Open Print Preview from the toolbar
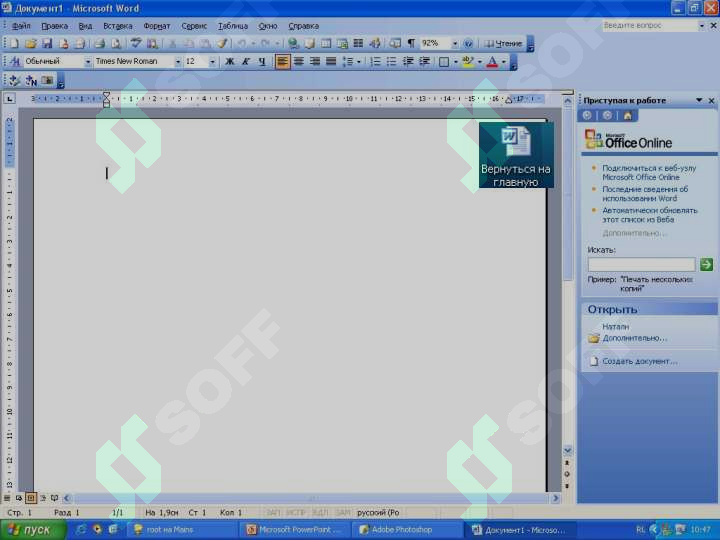This screenshot has height=540, width=720. pos(116,44)
